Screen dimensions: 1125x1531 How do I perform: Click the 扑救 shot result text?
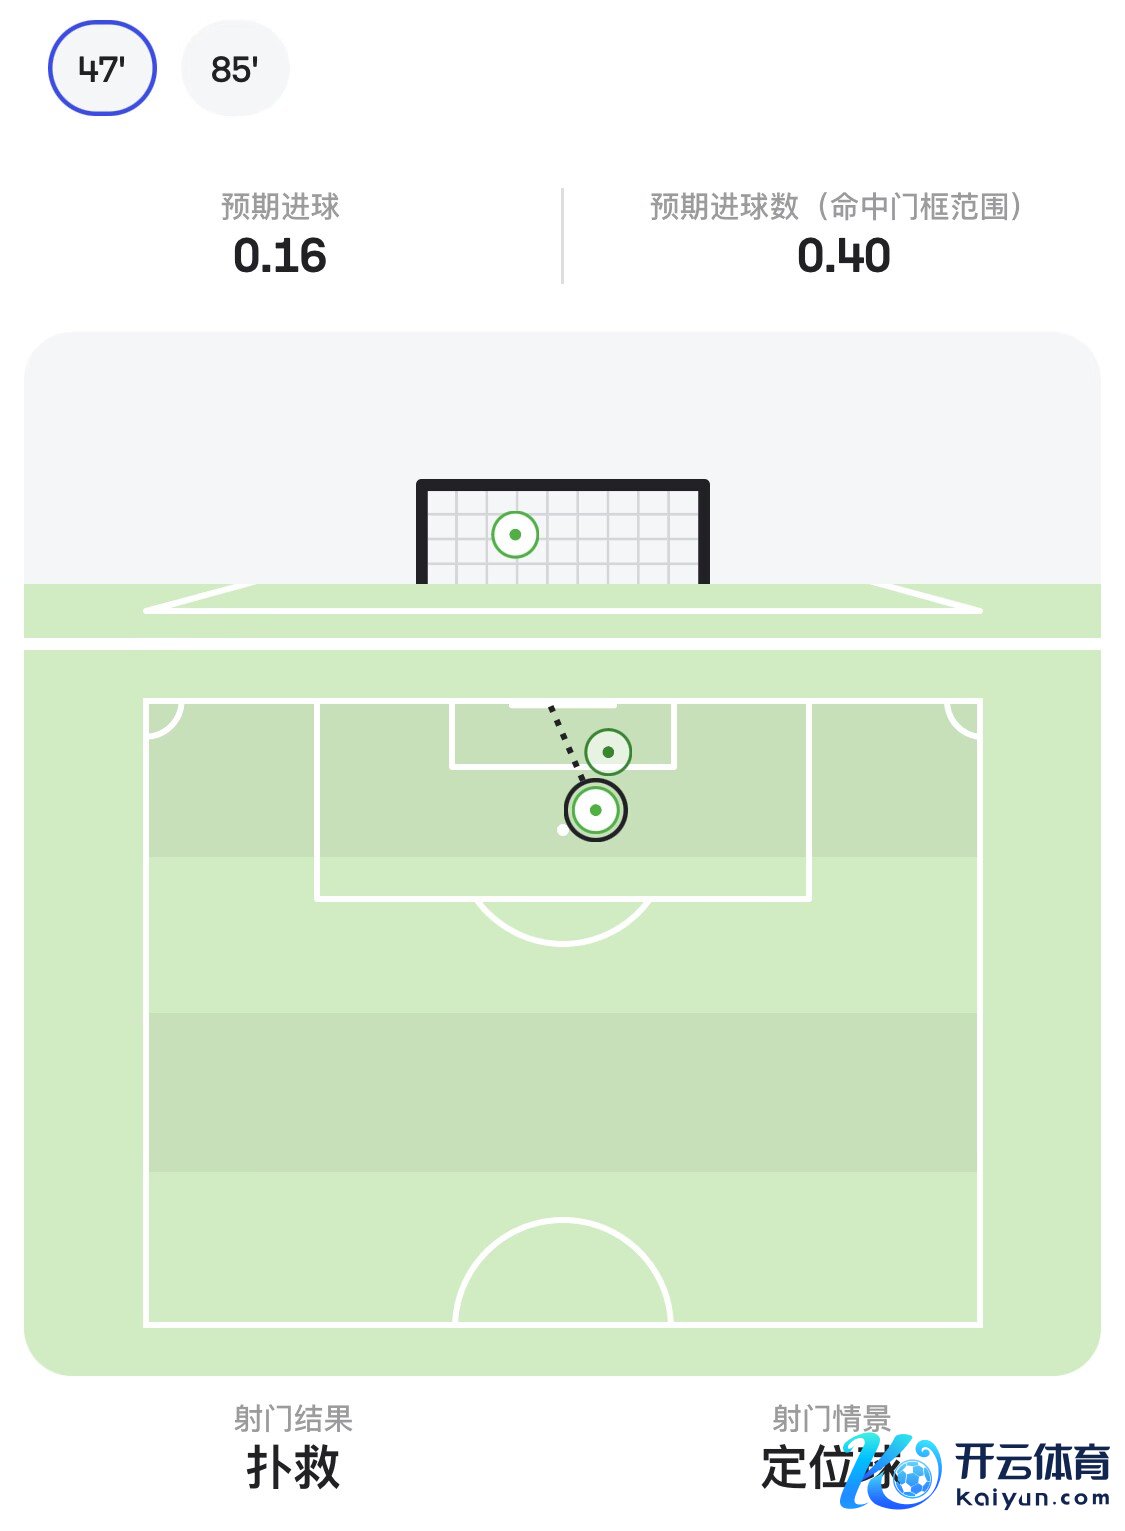(293, 1467)
